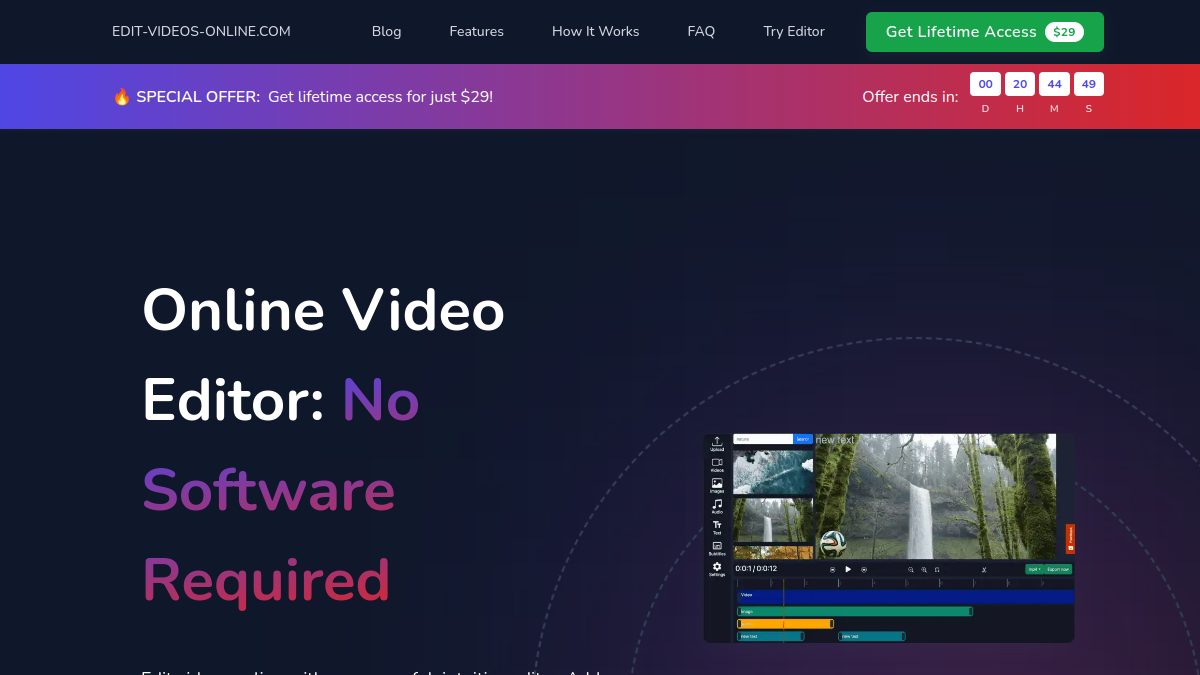Select the waterfall thumbnail in the editor media list
This screenshot has height=675, width=1200.
tap(773, 520)
